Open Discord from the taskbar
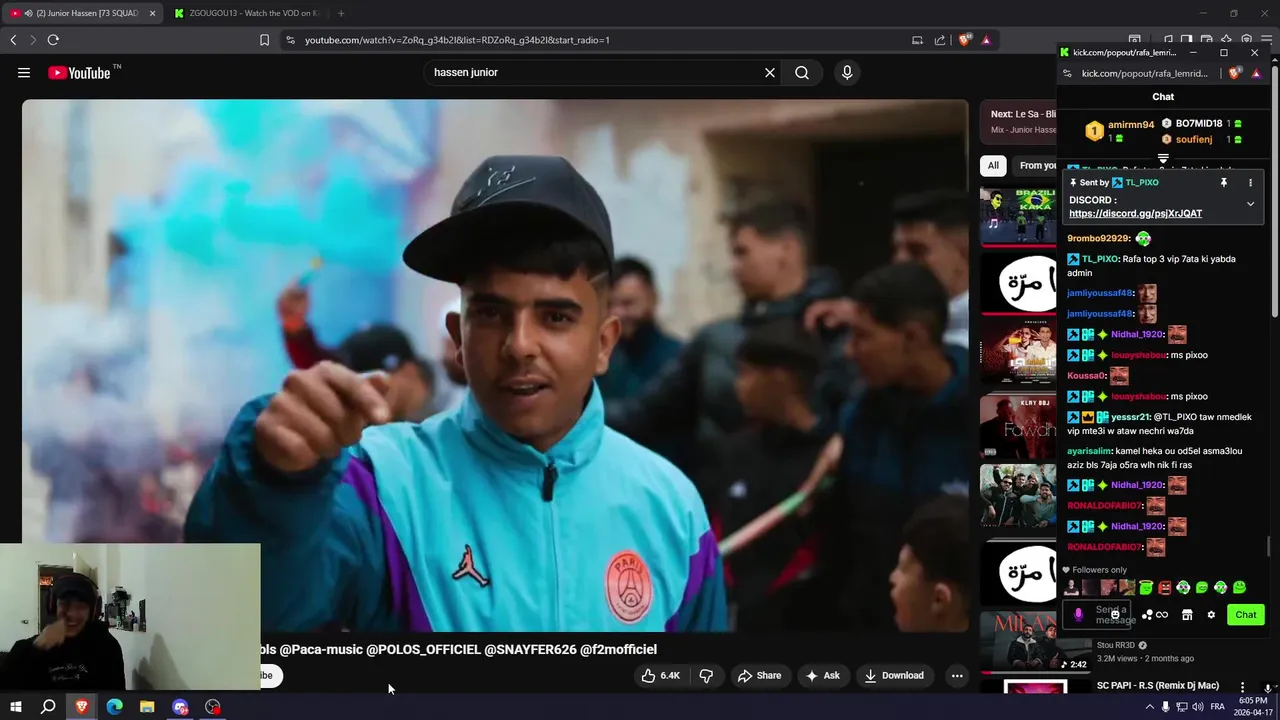The image size is (1280, 720). (x=180, y=707)
